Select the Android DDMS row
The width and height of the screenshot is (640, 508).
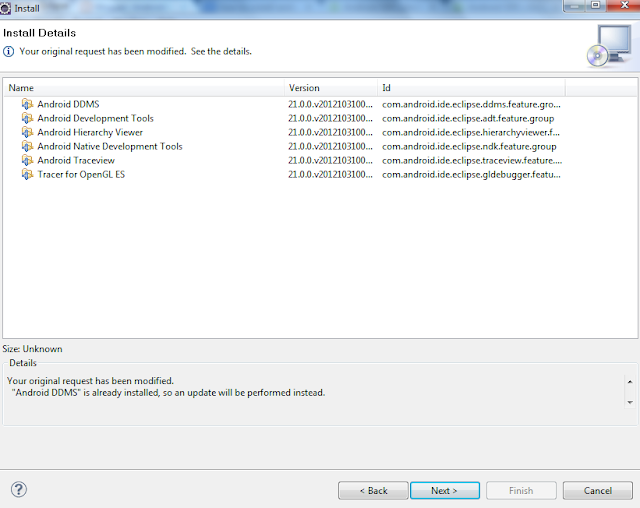click(x=320, y=104)
